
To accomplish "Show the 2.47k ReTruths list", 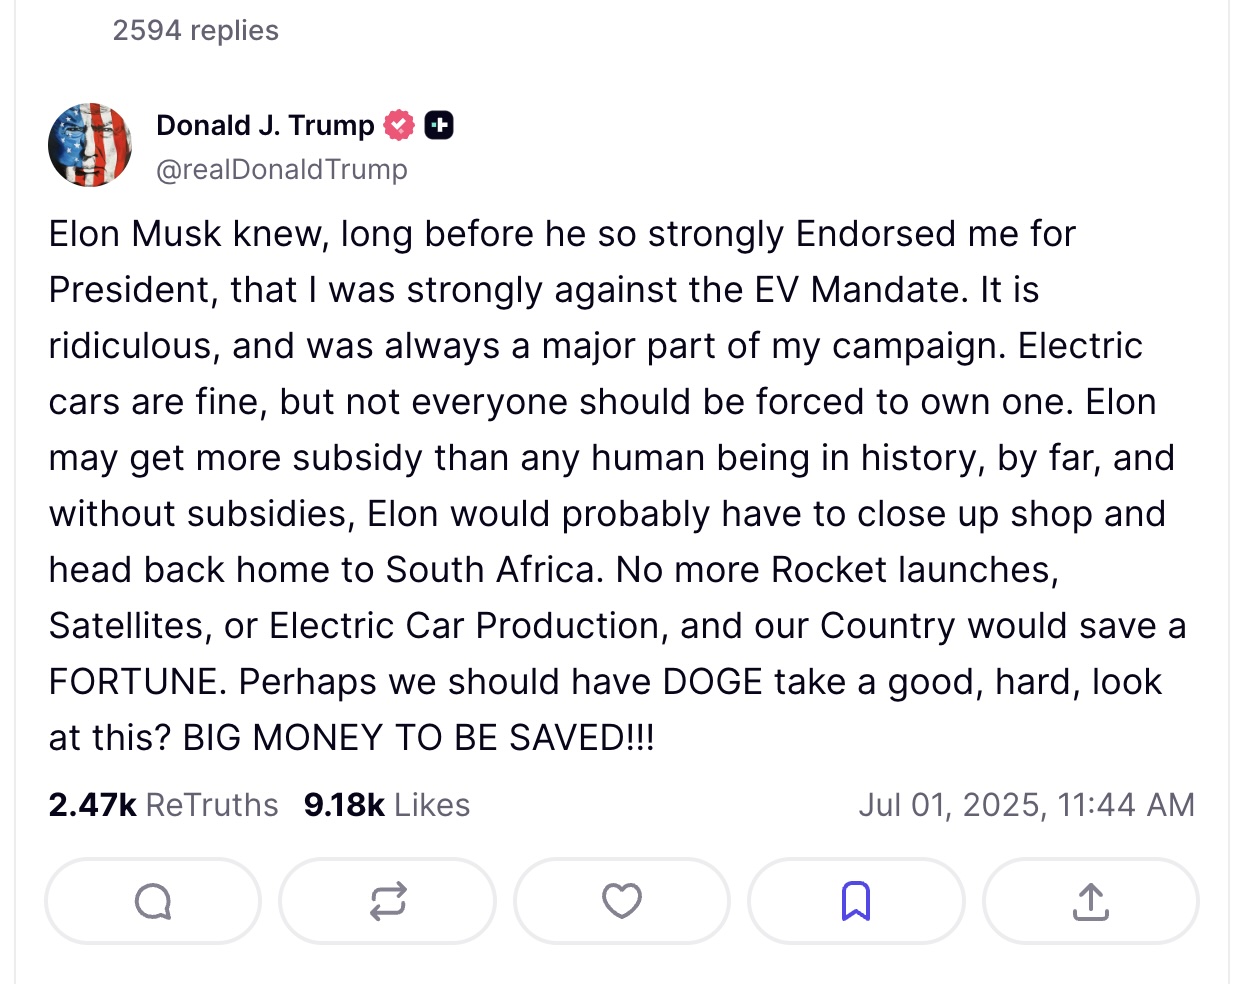I will tap(163, 805).
